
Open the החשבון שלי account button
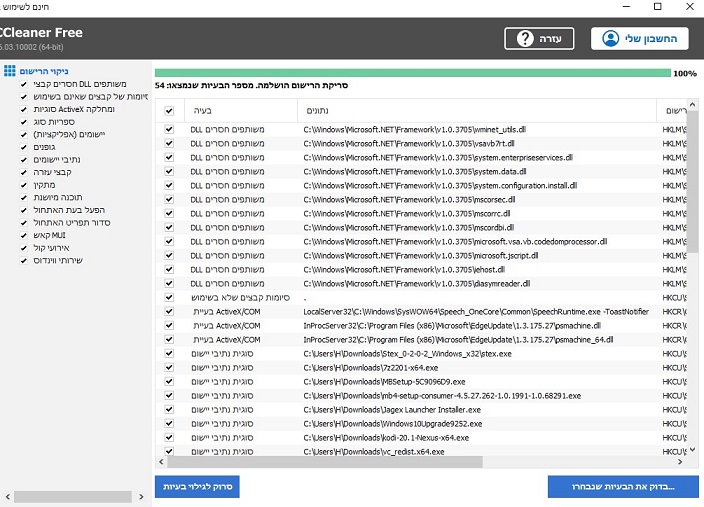pos(640,39)
